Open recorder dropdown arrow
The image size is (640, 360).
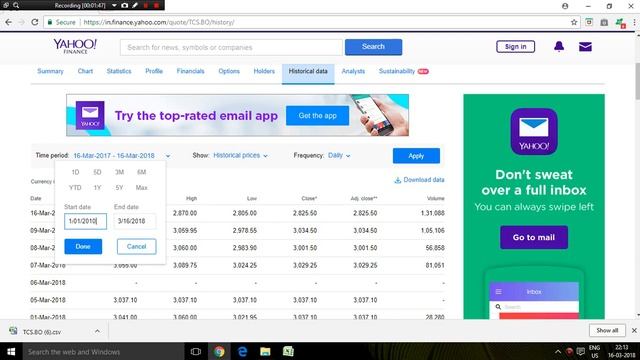click(x=114, y=5)
